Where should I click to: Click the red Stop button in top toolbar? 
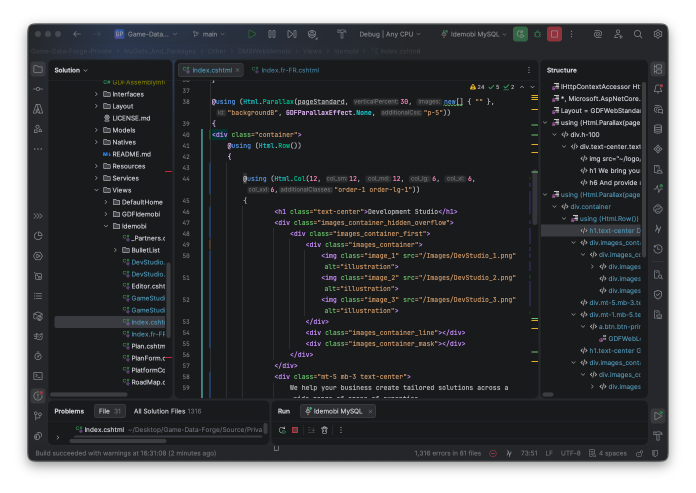pyautogui.click(x=554, y=34)
